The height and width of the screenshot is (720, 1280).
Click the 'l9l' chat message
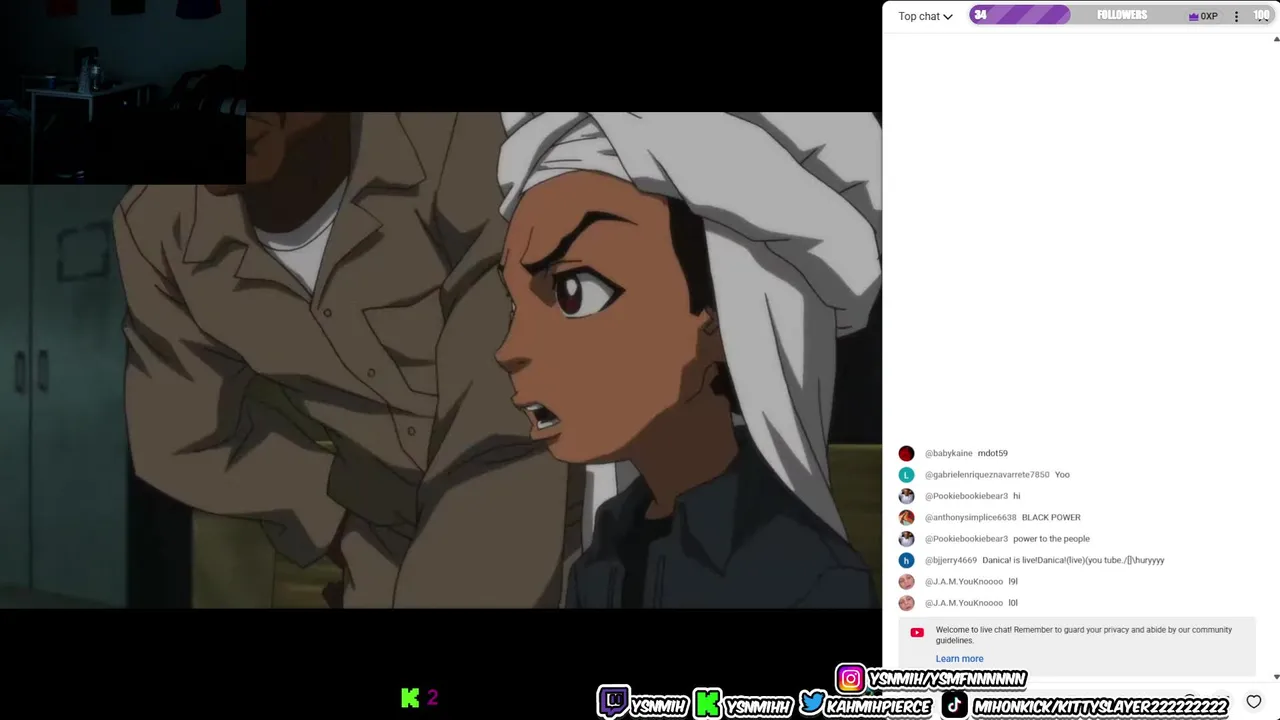point(1012,581)
